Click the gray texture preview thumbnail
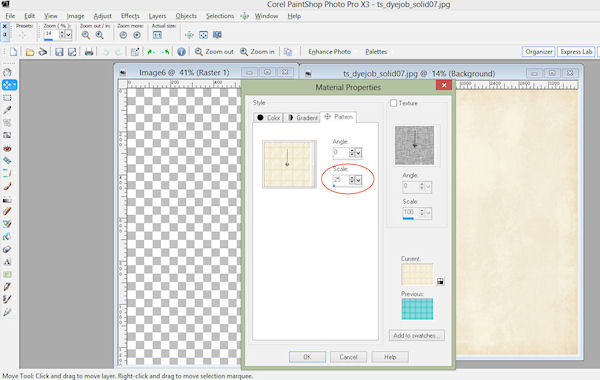The height and width of the screenshot is (380, 600). 414,145
